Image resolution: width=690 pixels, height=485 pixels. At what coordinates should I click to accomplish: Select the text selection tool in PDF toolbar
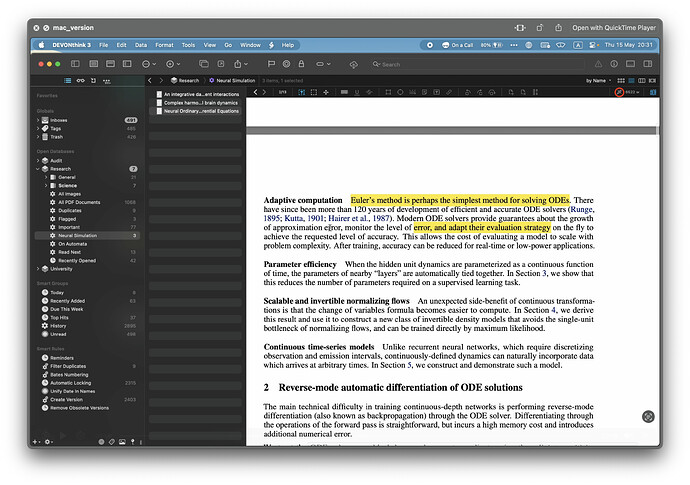tap(301, 92)
